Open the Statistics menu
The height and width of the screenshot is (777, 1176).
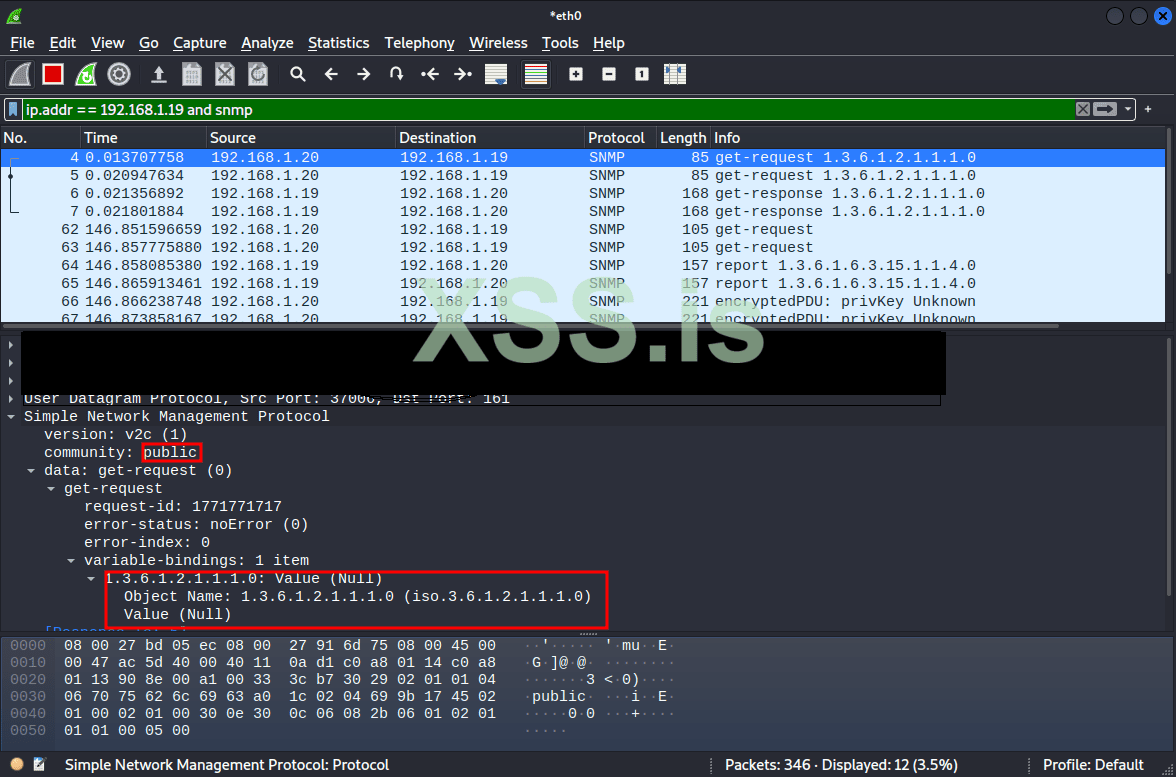[338, 43]
